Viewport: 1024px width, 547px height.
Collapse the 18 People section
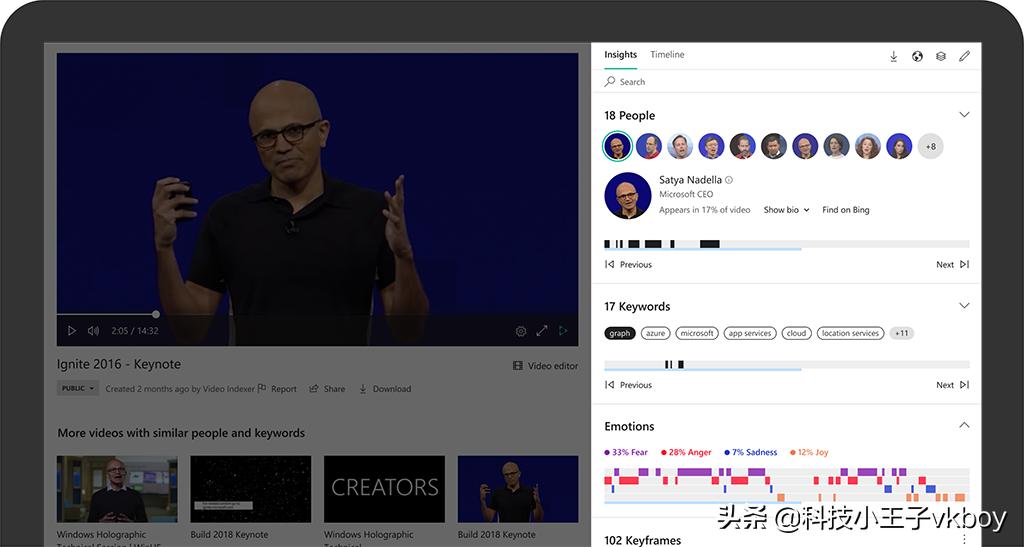coord(964,115)
